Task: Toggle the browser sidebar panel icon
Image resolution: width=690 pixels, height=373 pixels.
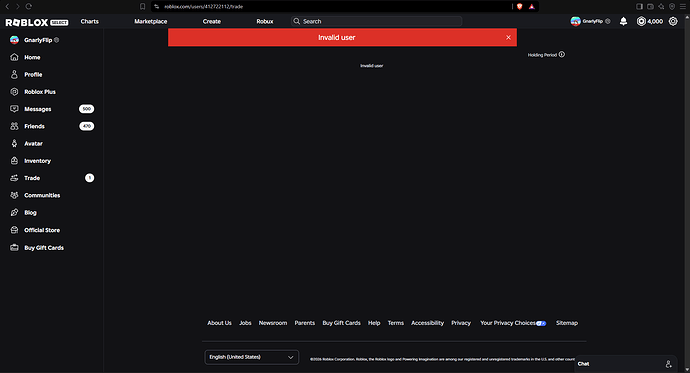Action: pos(639,7)
